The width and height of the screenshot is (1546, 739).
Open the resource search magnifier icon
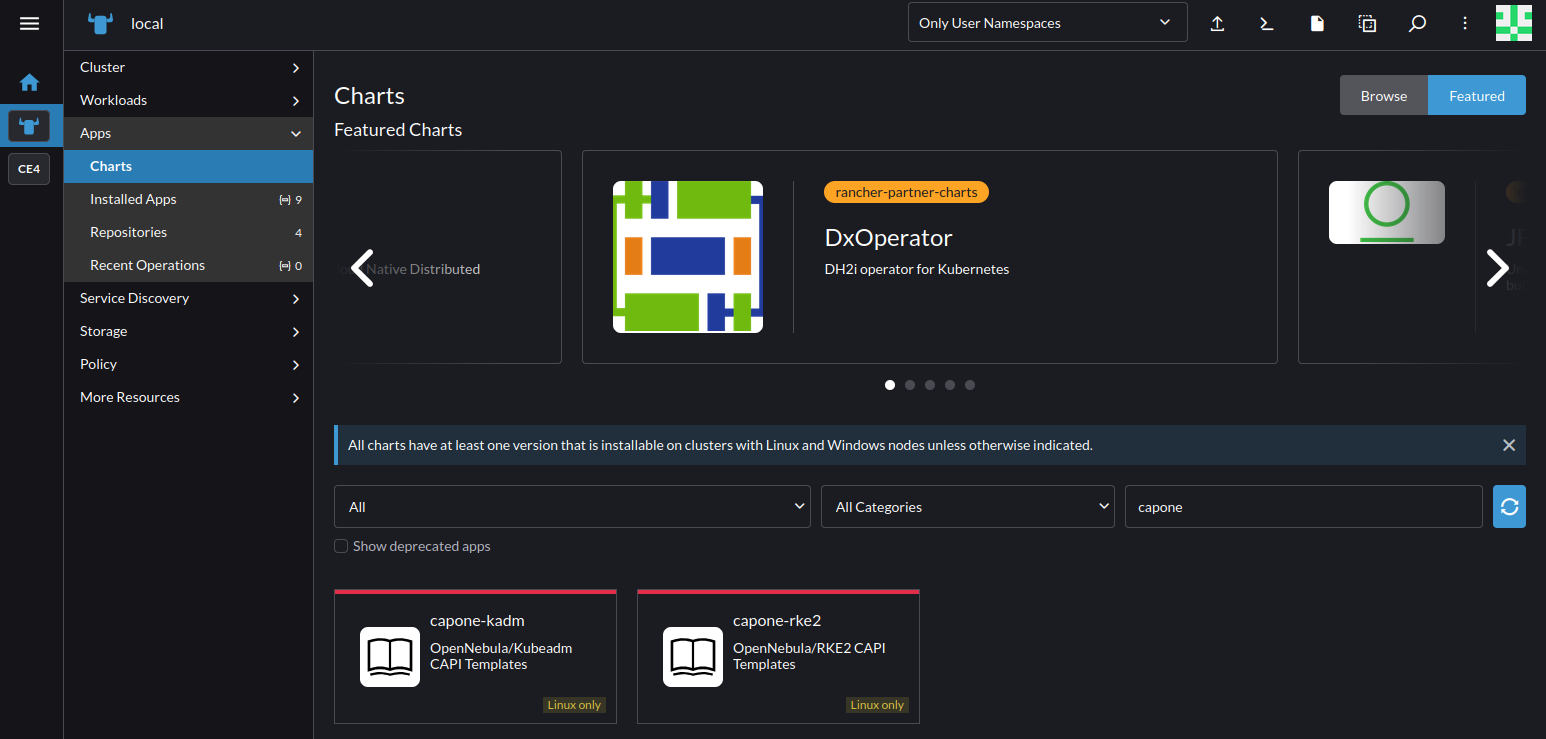pyautogui.click(x=1417, y=23)
